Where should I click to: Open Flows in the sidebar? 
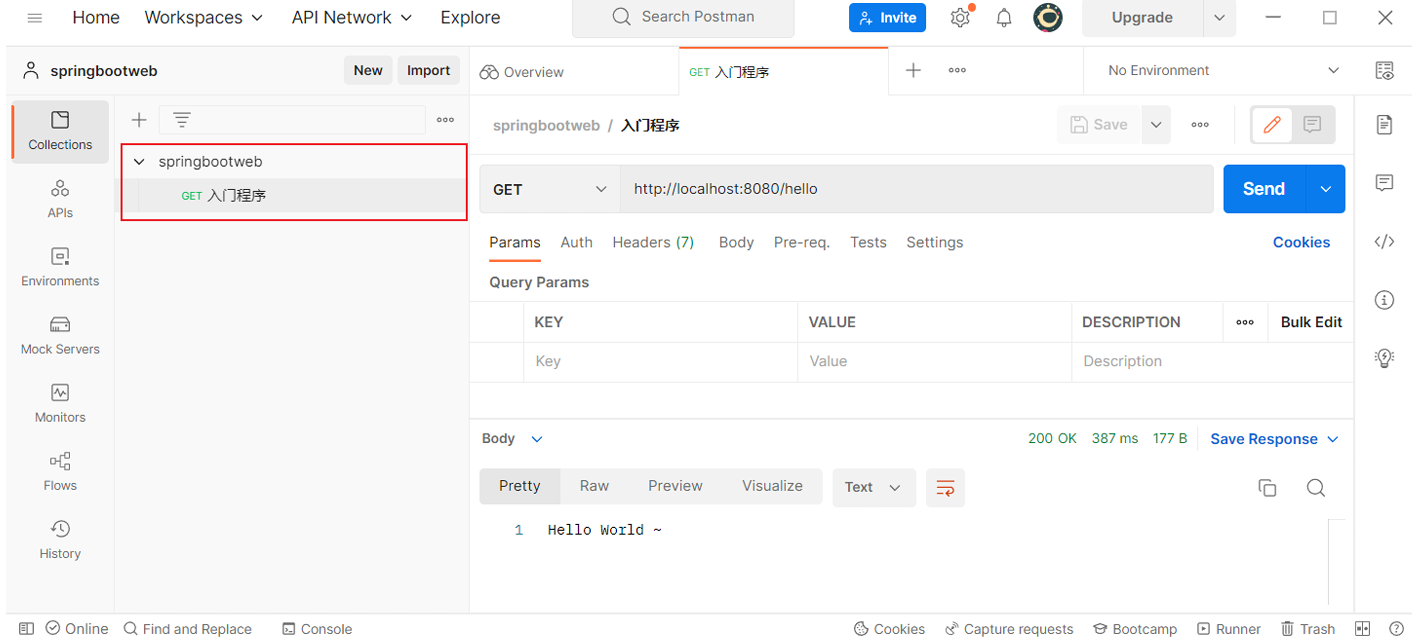tap(60, 471)
